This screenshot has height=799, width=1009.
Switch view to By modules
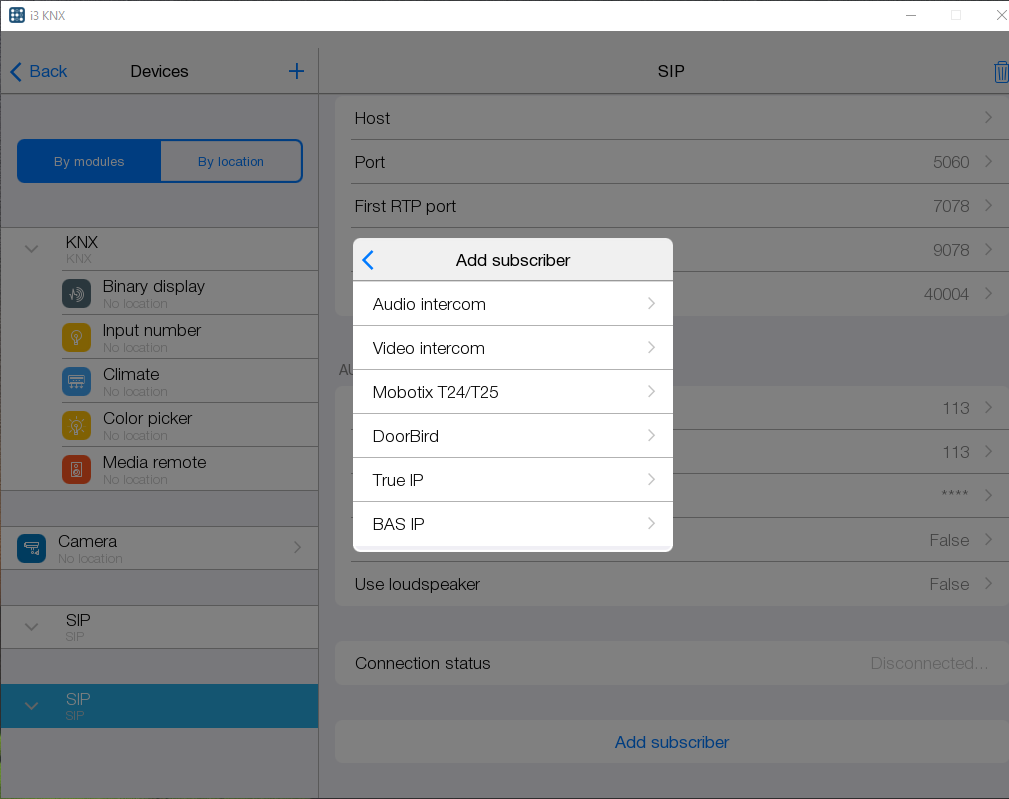click(x=89, y=161)
